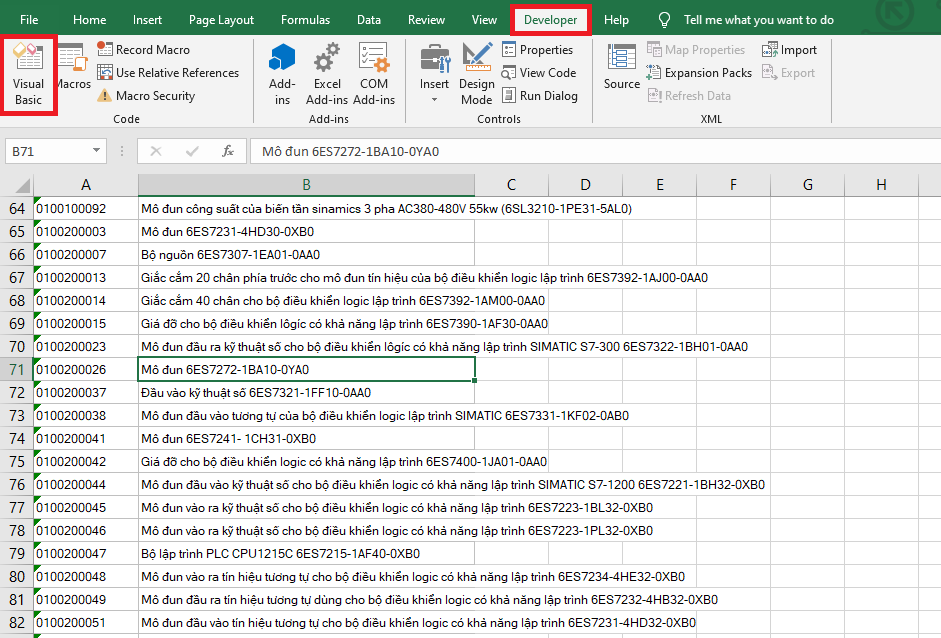Click the Macros icon

click(x=73, y=70)
